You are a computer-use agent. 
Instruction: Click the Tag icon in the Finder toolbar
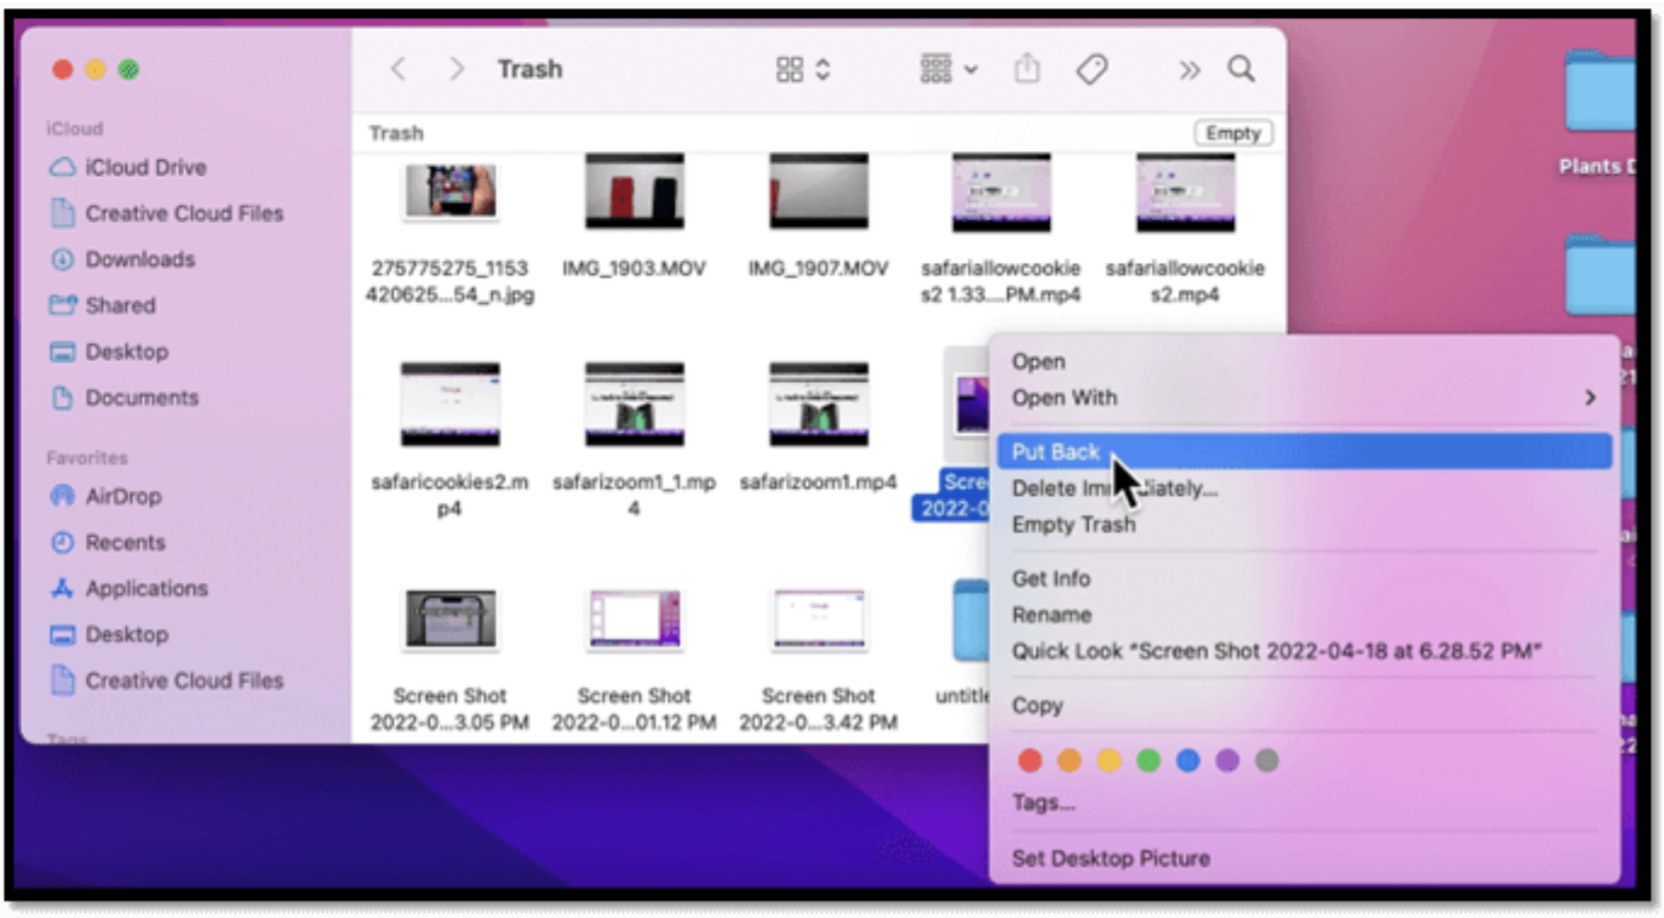(1091, 69)
